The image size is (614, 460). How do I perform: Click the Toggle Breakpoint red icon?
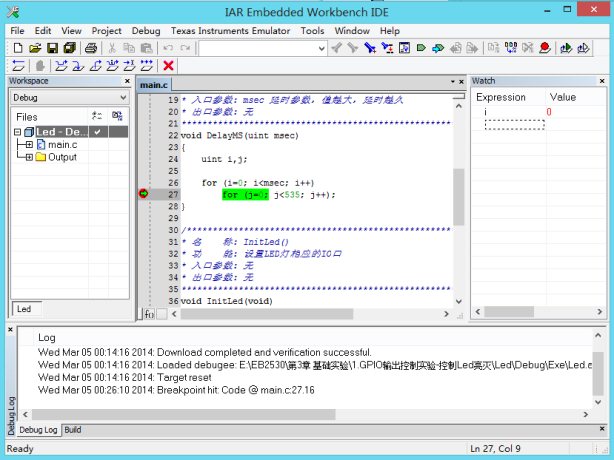click(545, 48)
